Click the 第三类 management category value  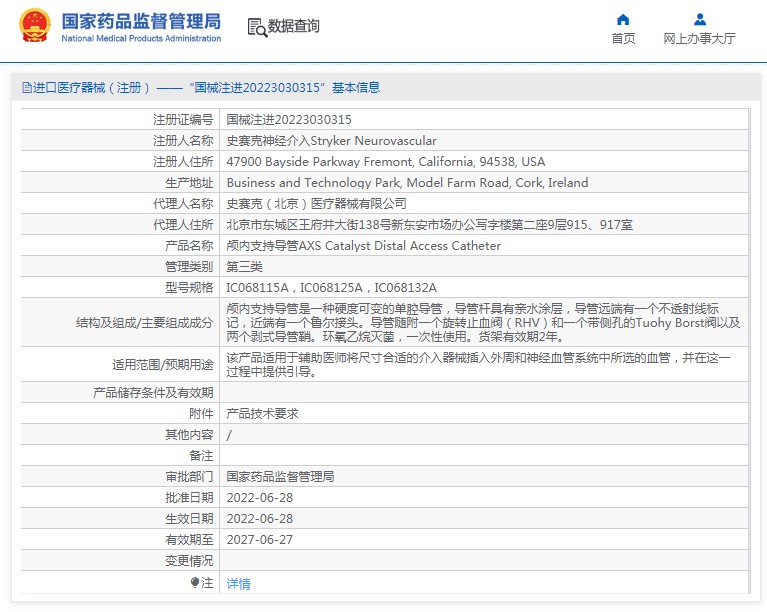point(244,267)
